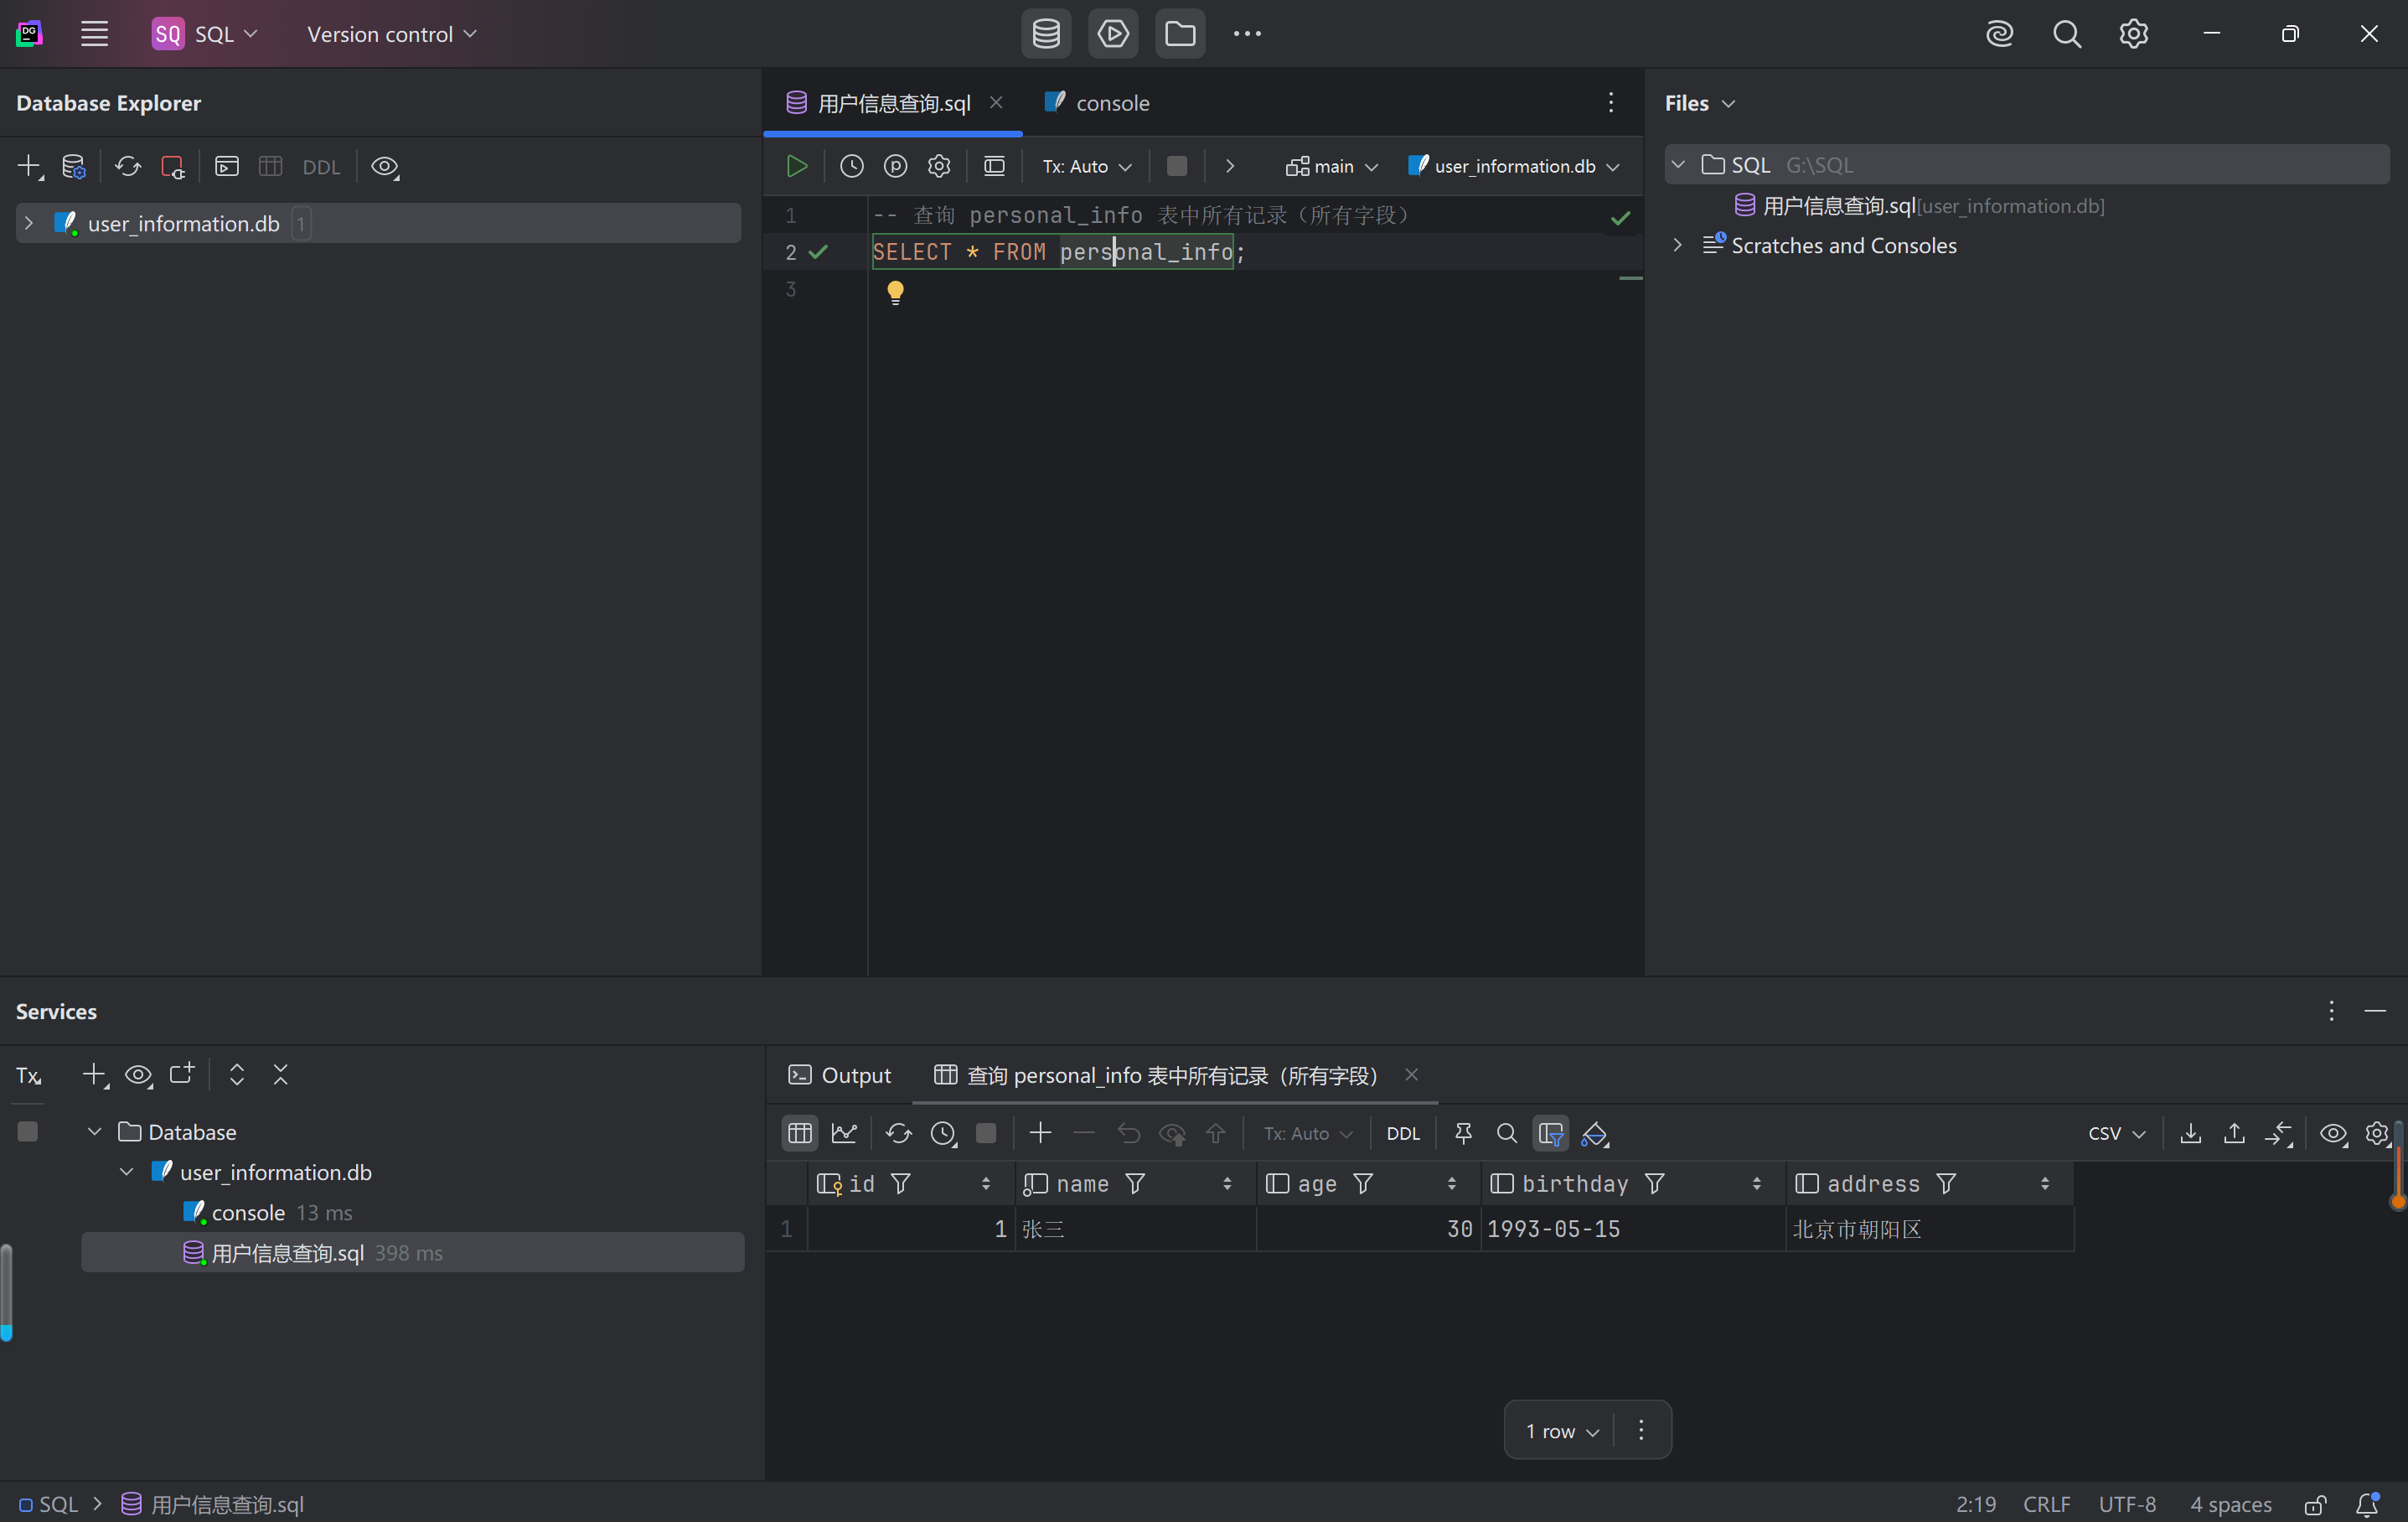Open the query history clock icon
Image resolution: width=2408 pixels, height=1522 pixels.
pos(851,166)
